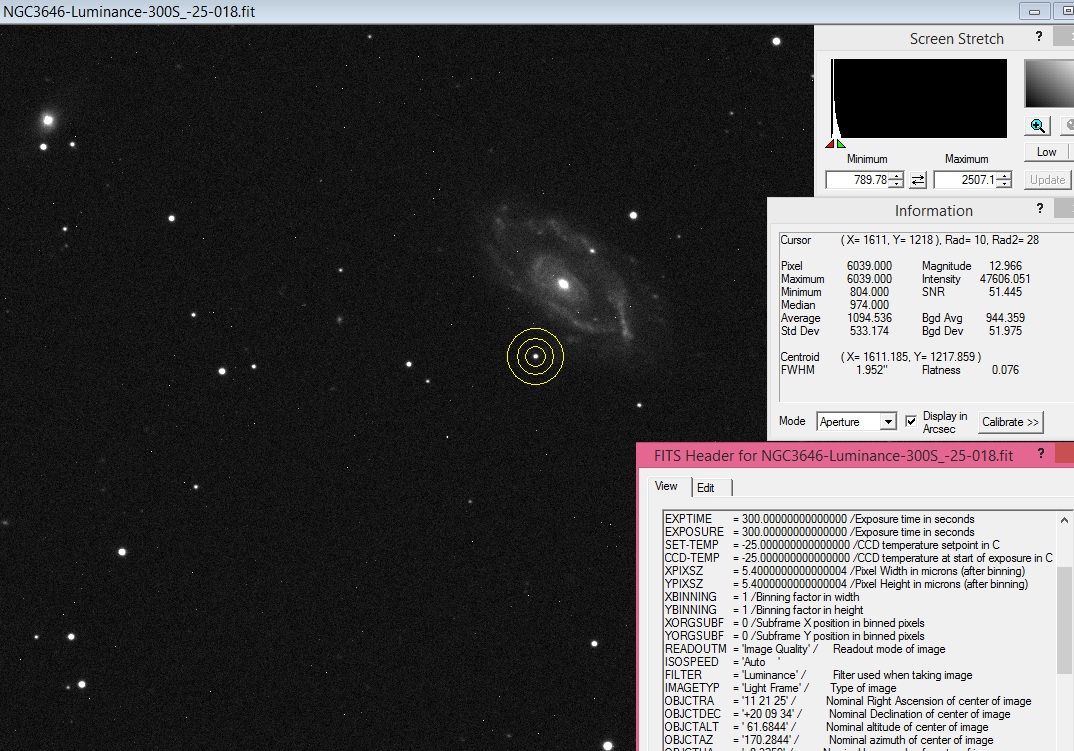Click the swap arrows icon between Minimum and Maximum
Viewport: 1074px width, 751px height.
(918, 180)
